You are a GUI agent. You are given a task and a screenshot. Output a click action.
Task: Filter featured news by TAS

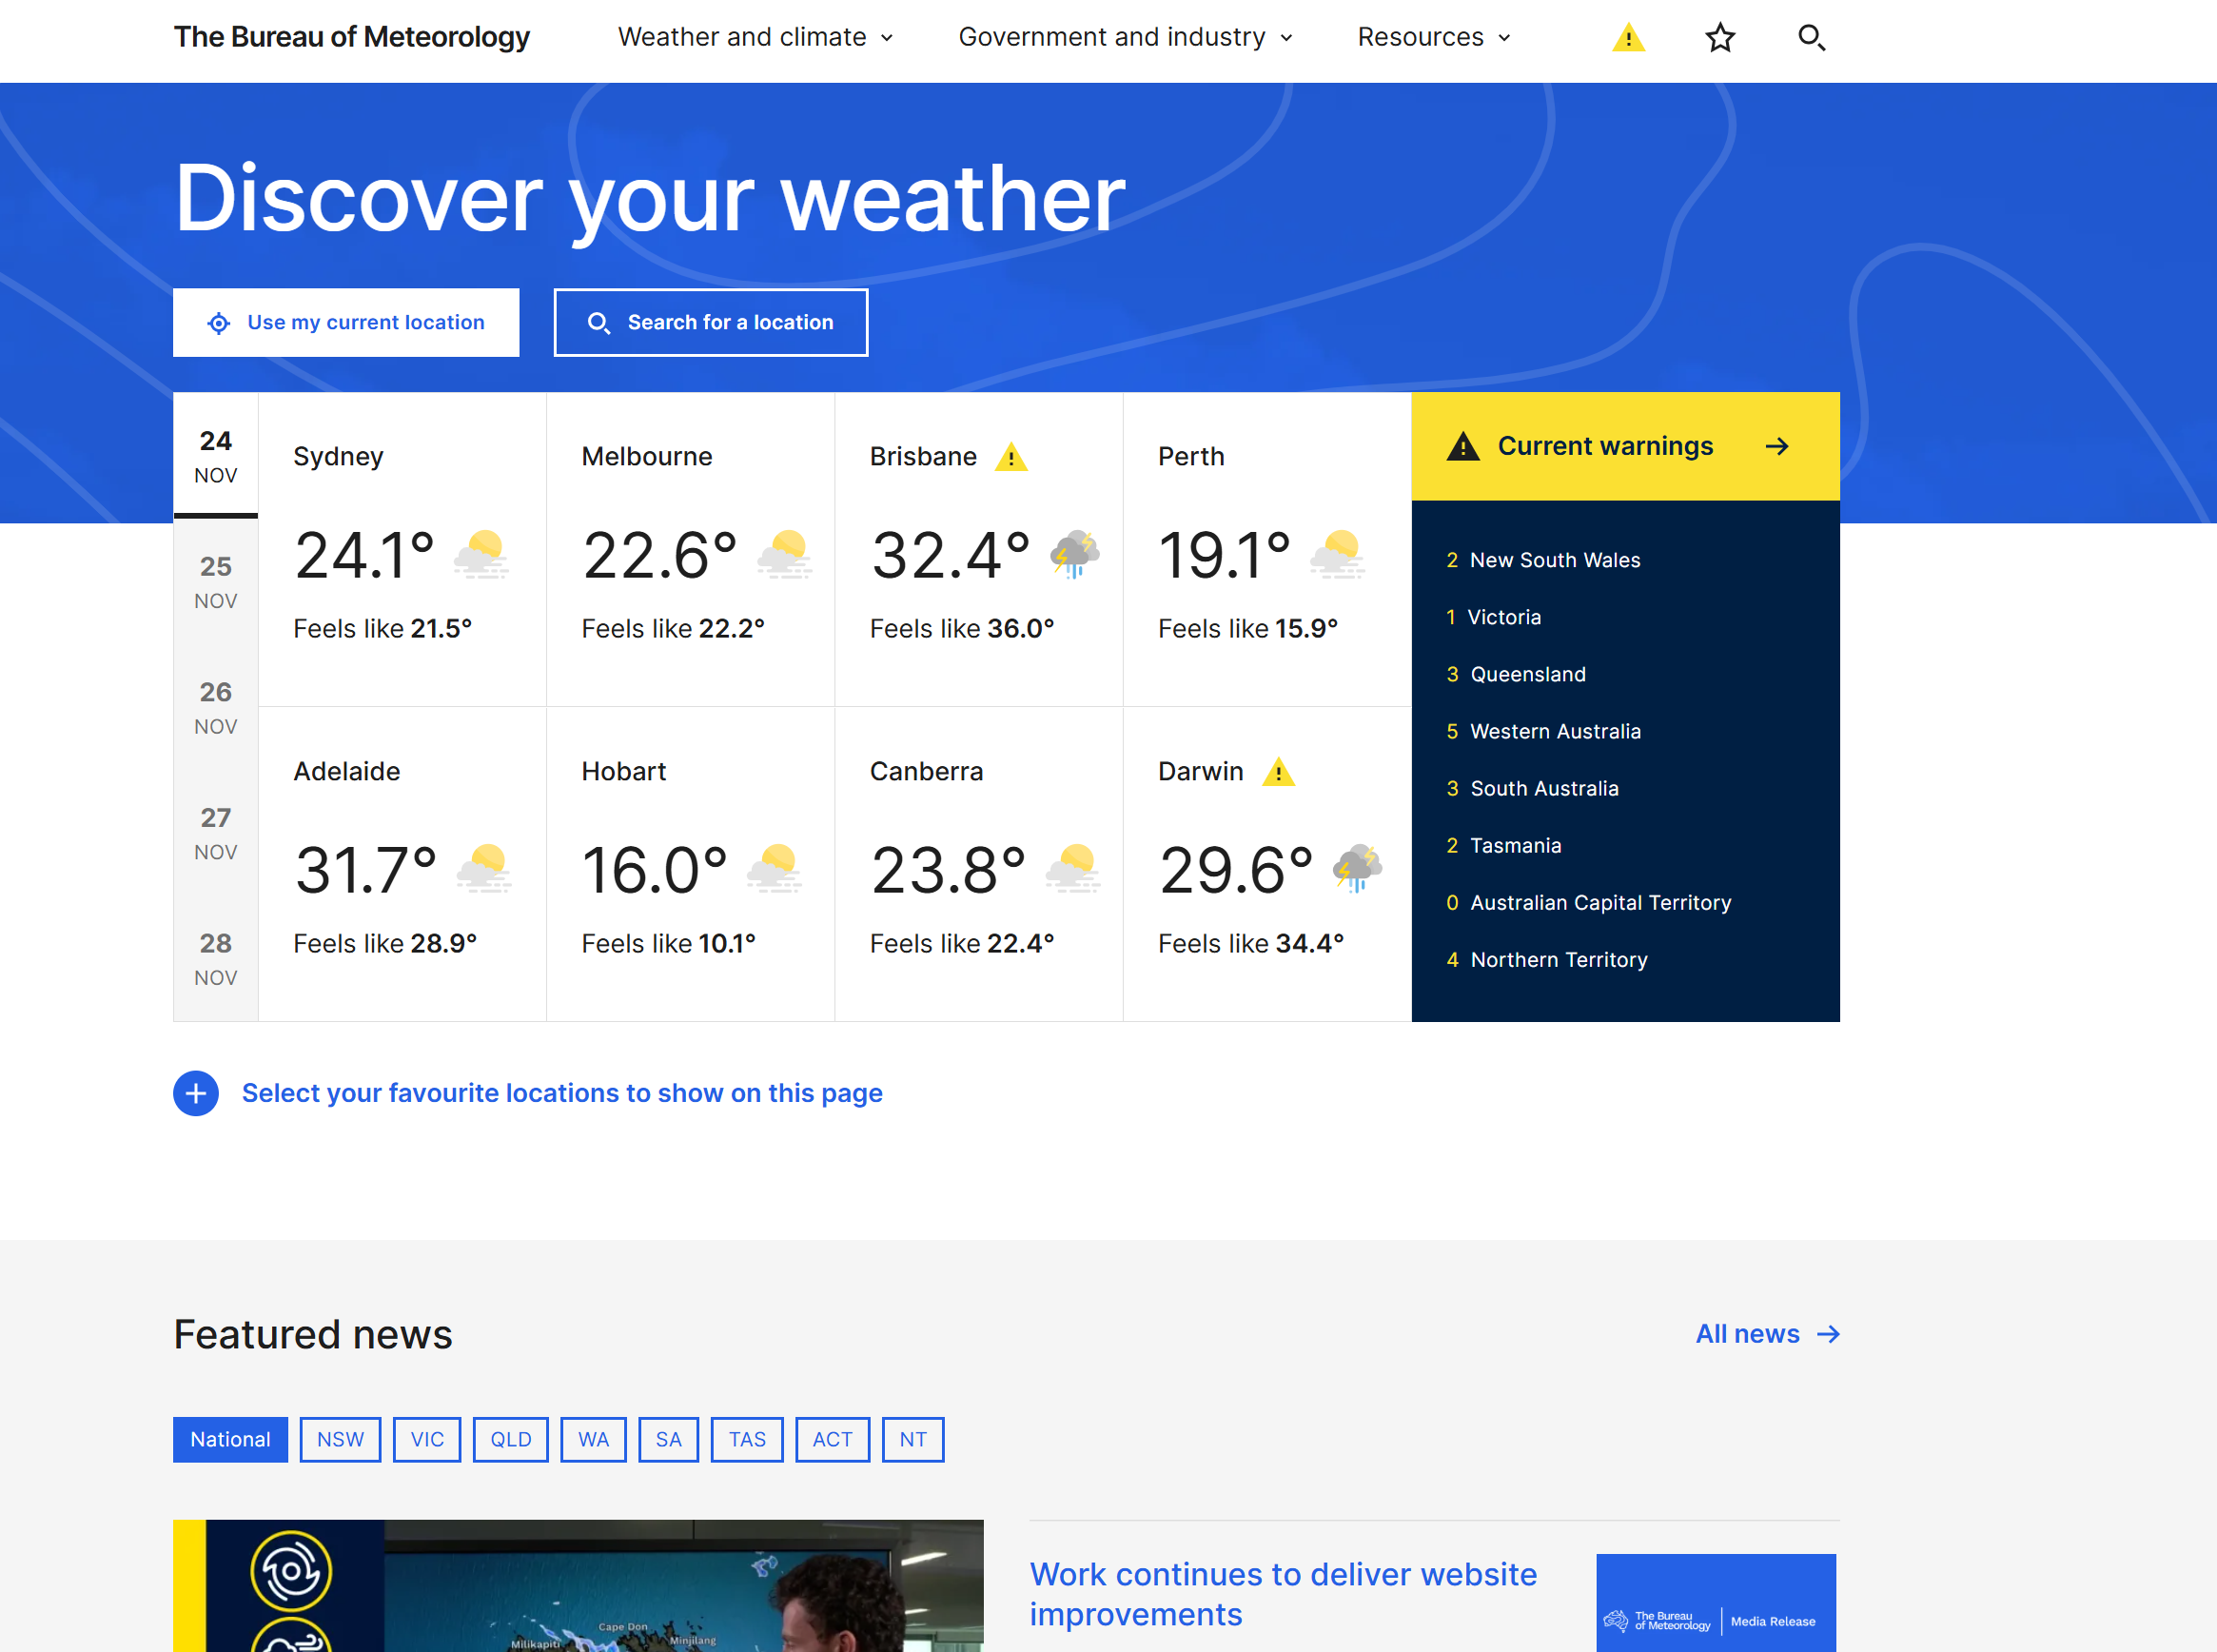746,1439
